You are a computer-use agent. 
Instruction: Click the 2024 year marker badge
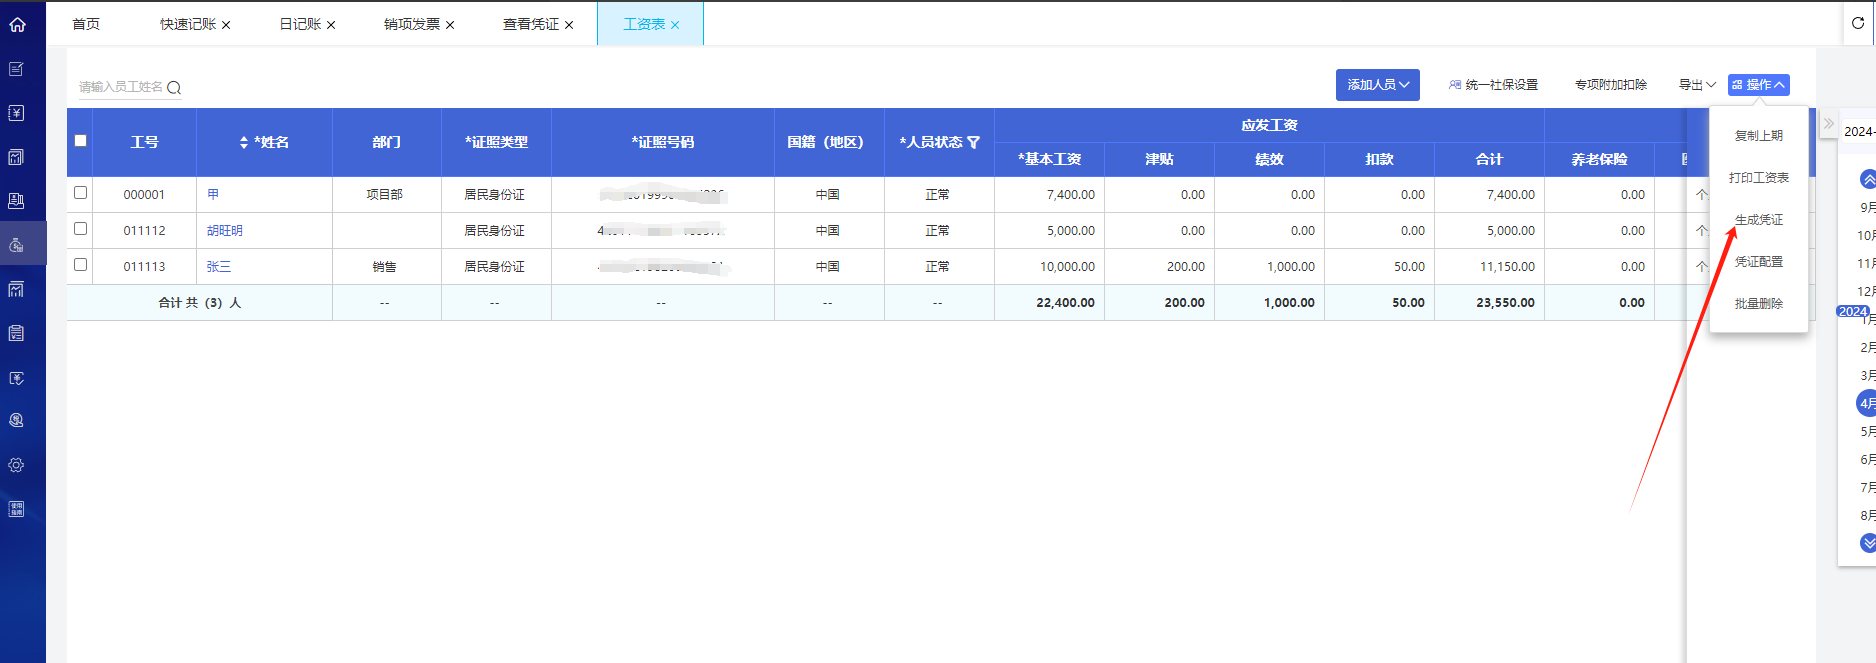[x=1853, y=311]
